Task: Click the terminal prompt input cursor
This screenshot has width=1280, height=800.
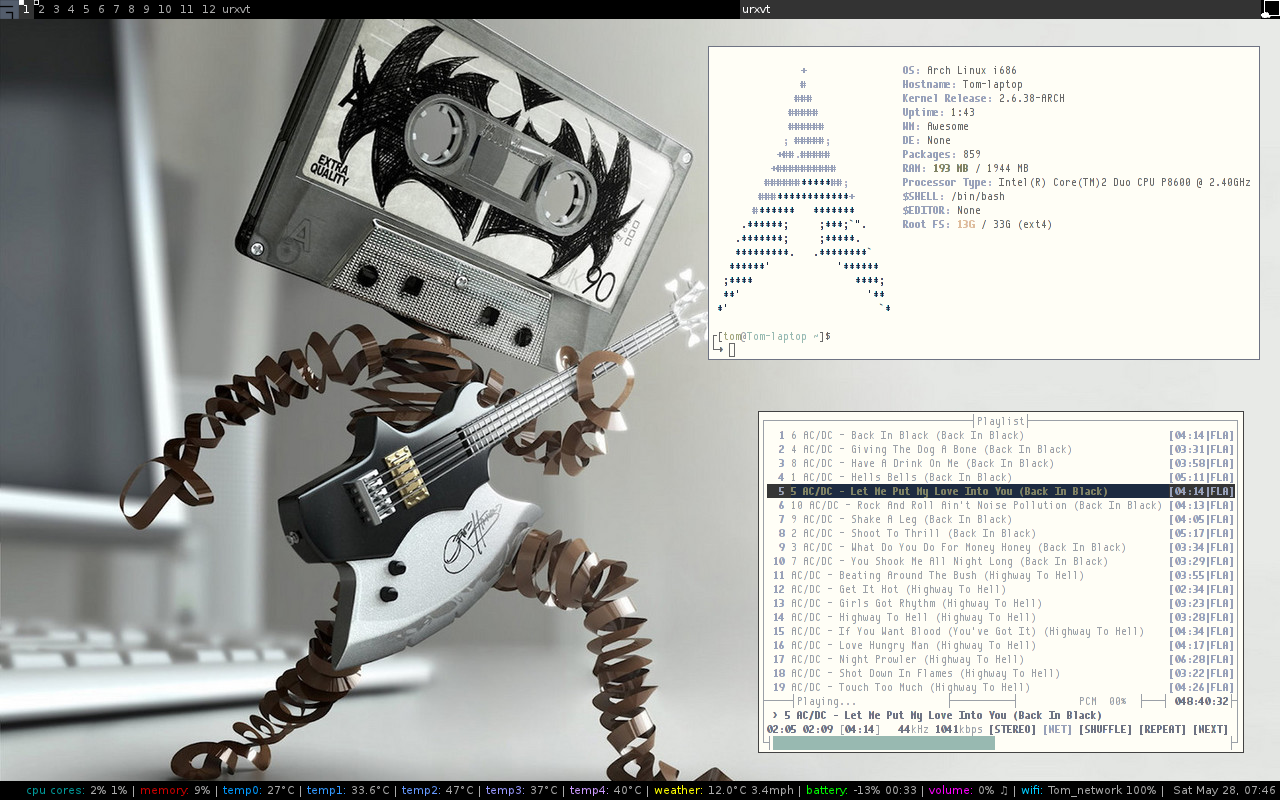Action: pos(732,350)
